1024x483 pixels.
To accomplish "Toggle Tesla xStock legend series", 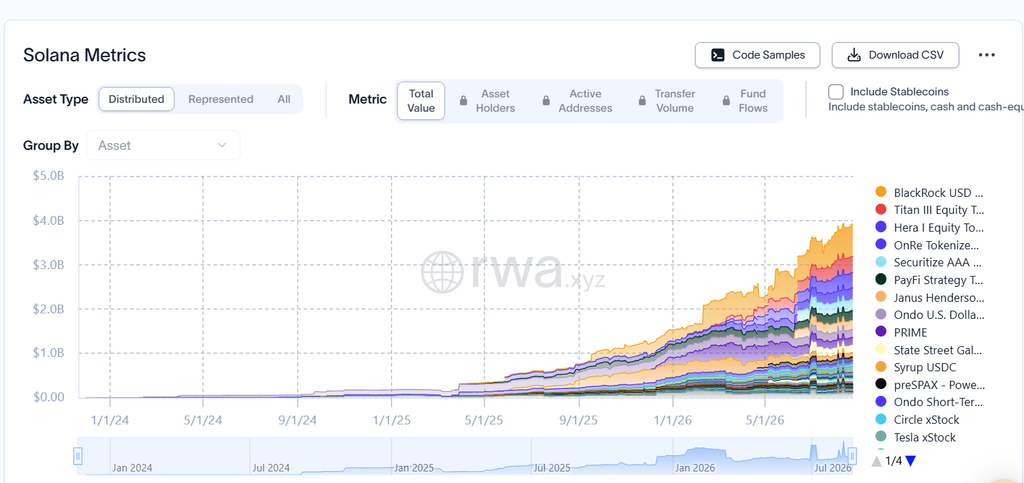I will coord(916,437).
